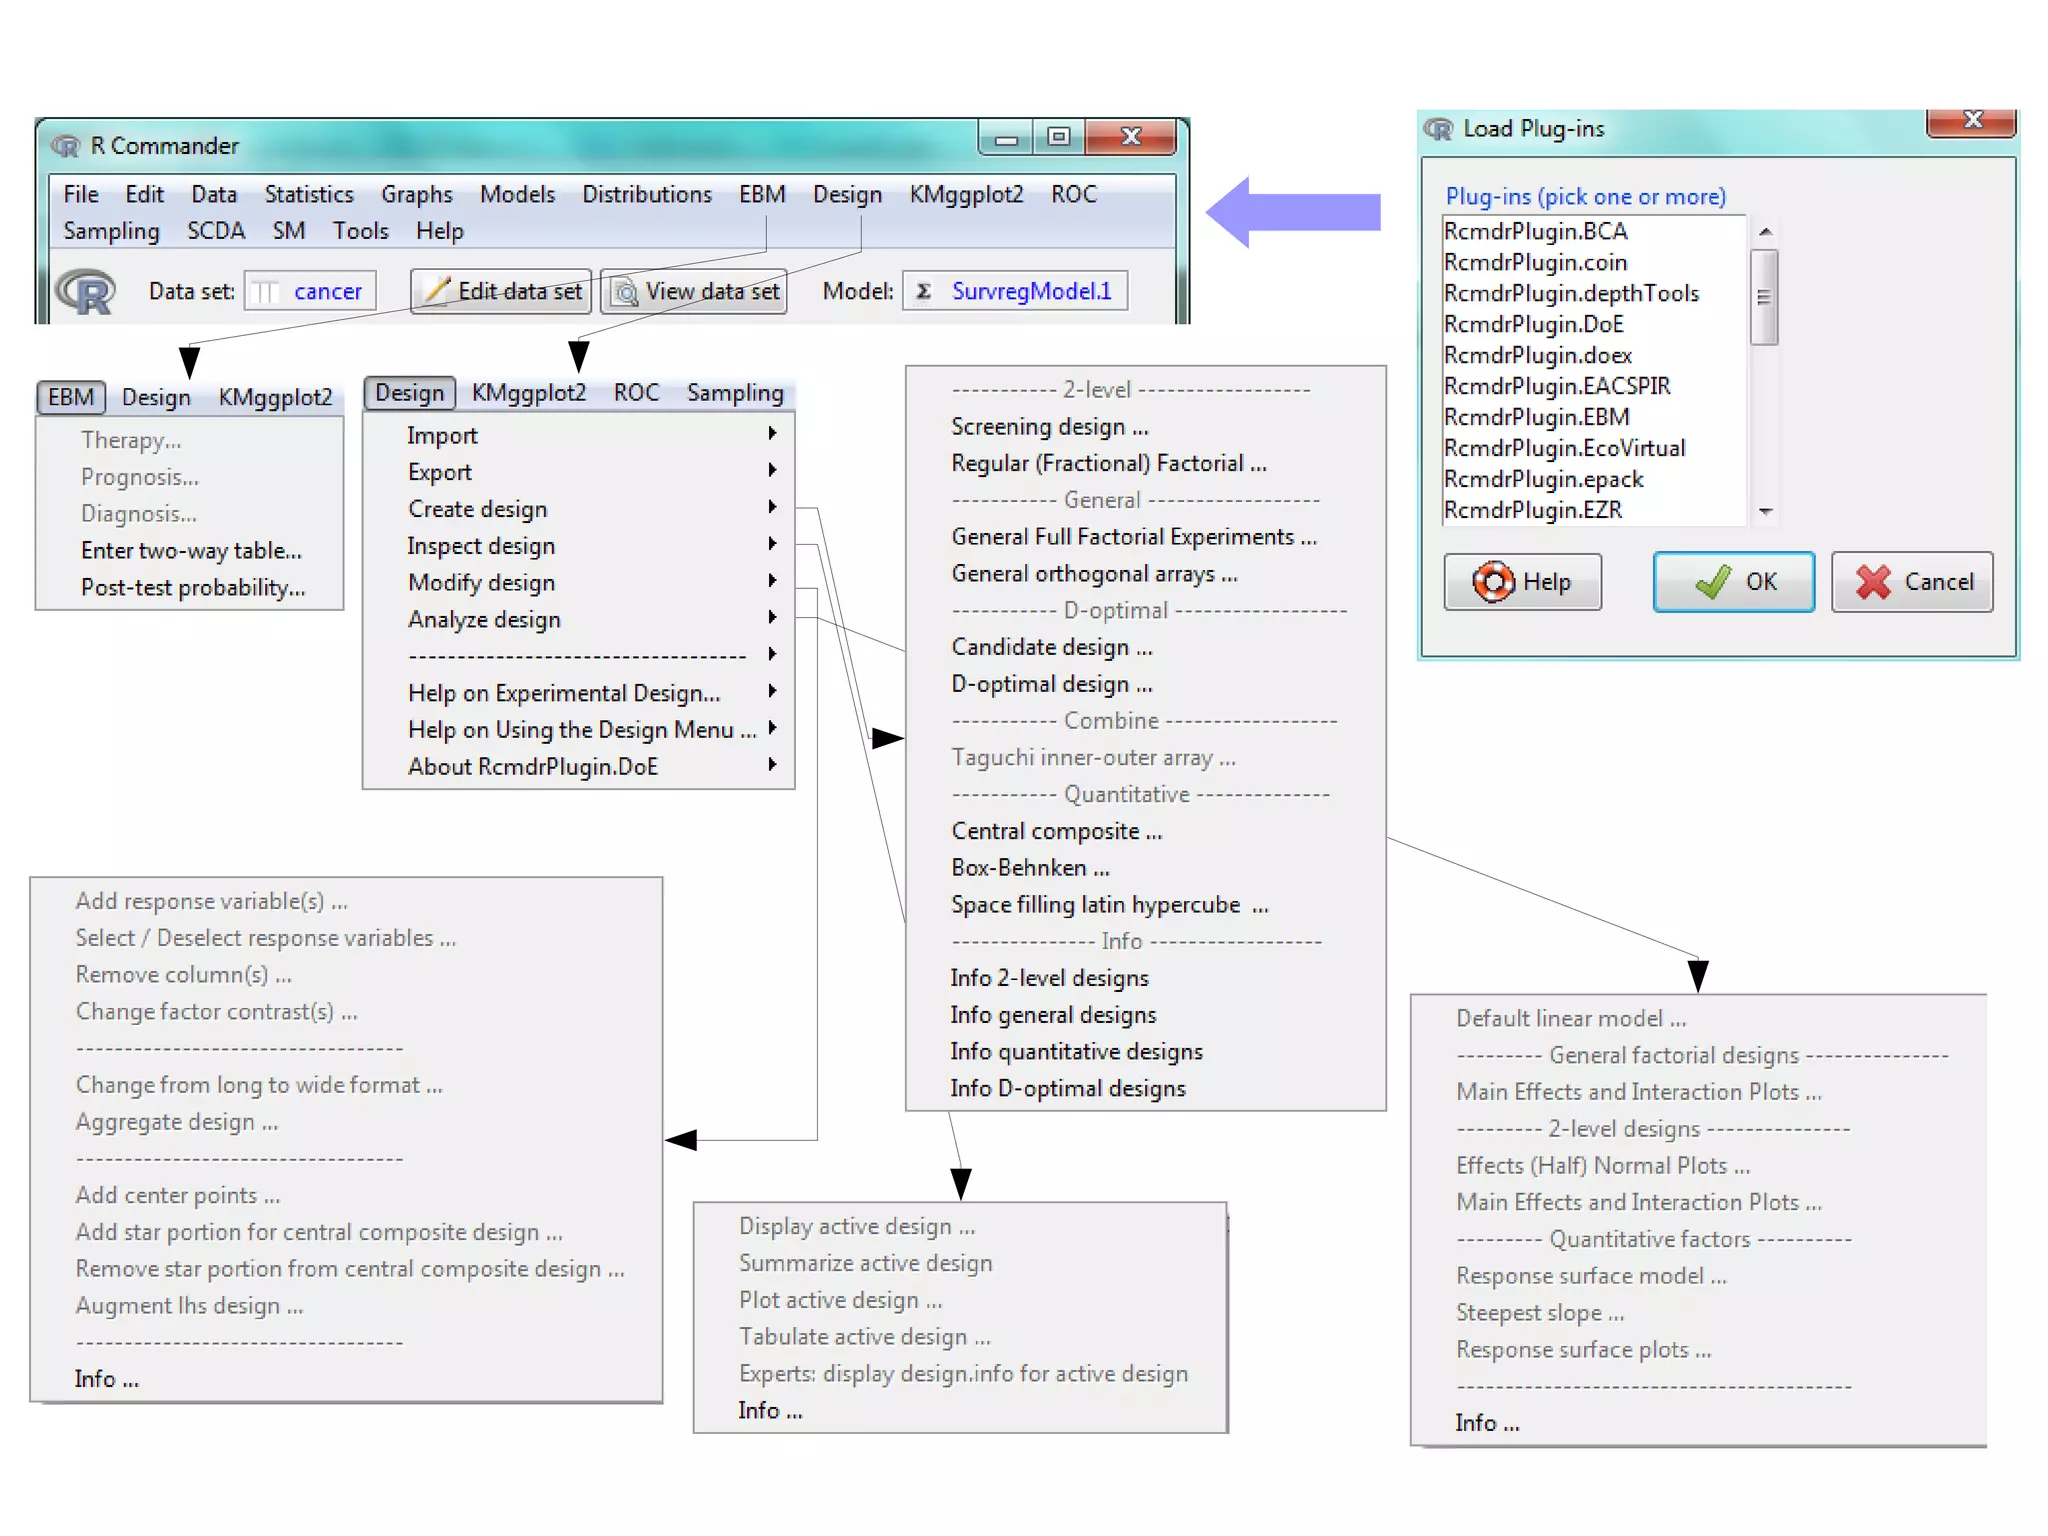Choose Info 2-level designs entry
Viewport: 2048px width, 1536px height.
[x=1050, y=979]
